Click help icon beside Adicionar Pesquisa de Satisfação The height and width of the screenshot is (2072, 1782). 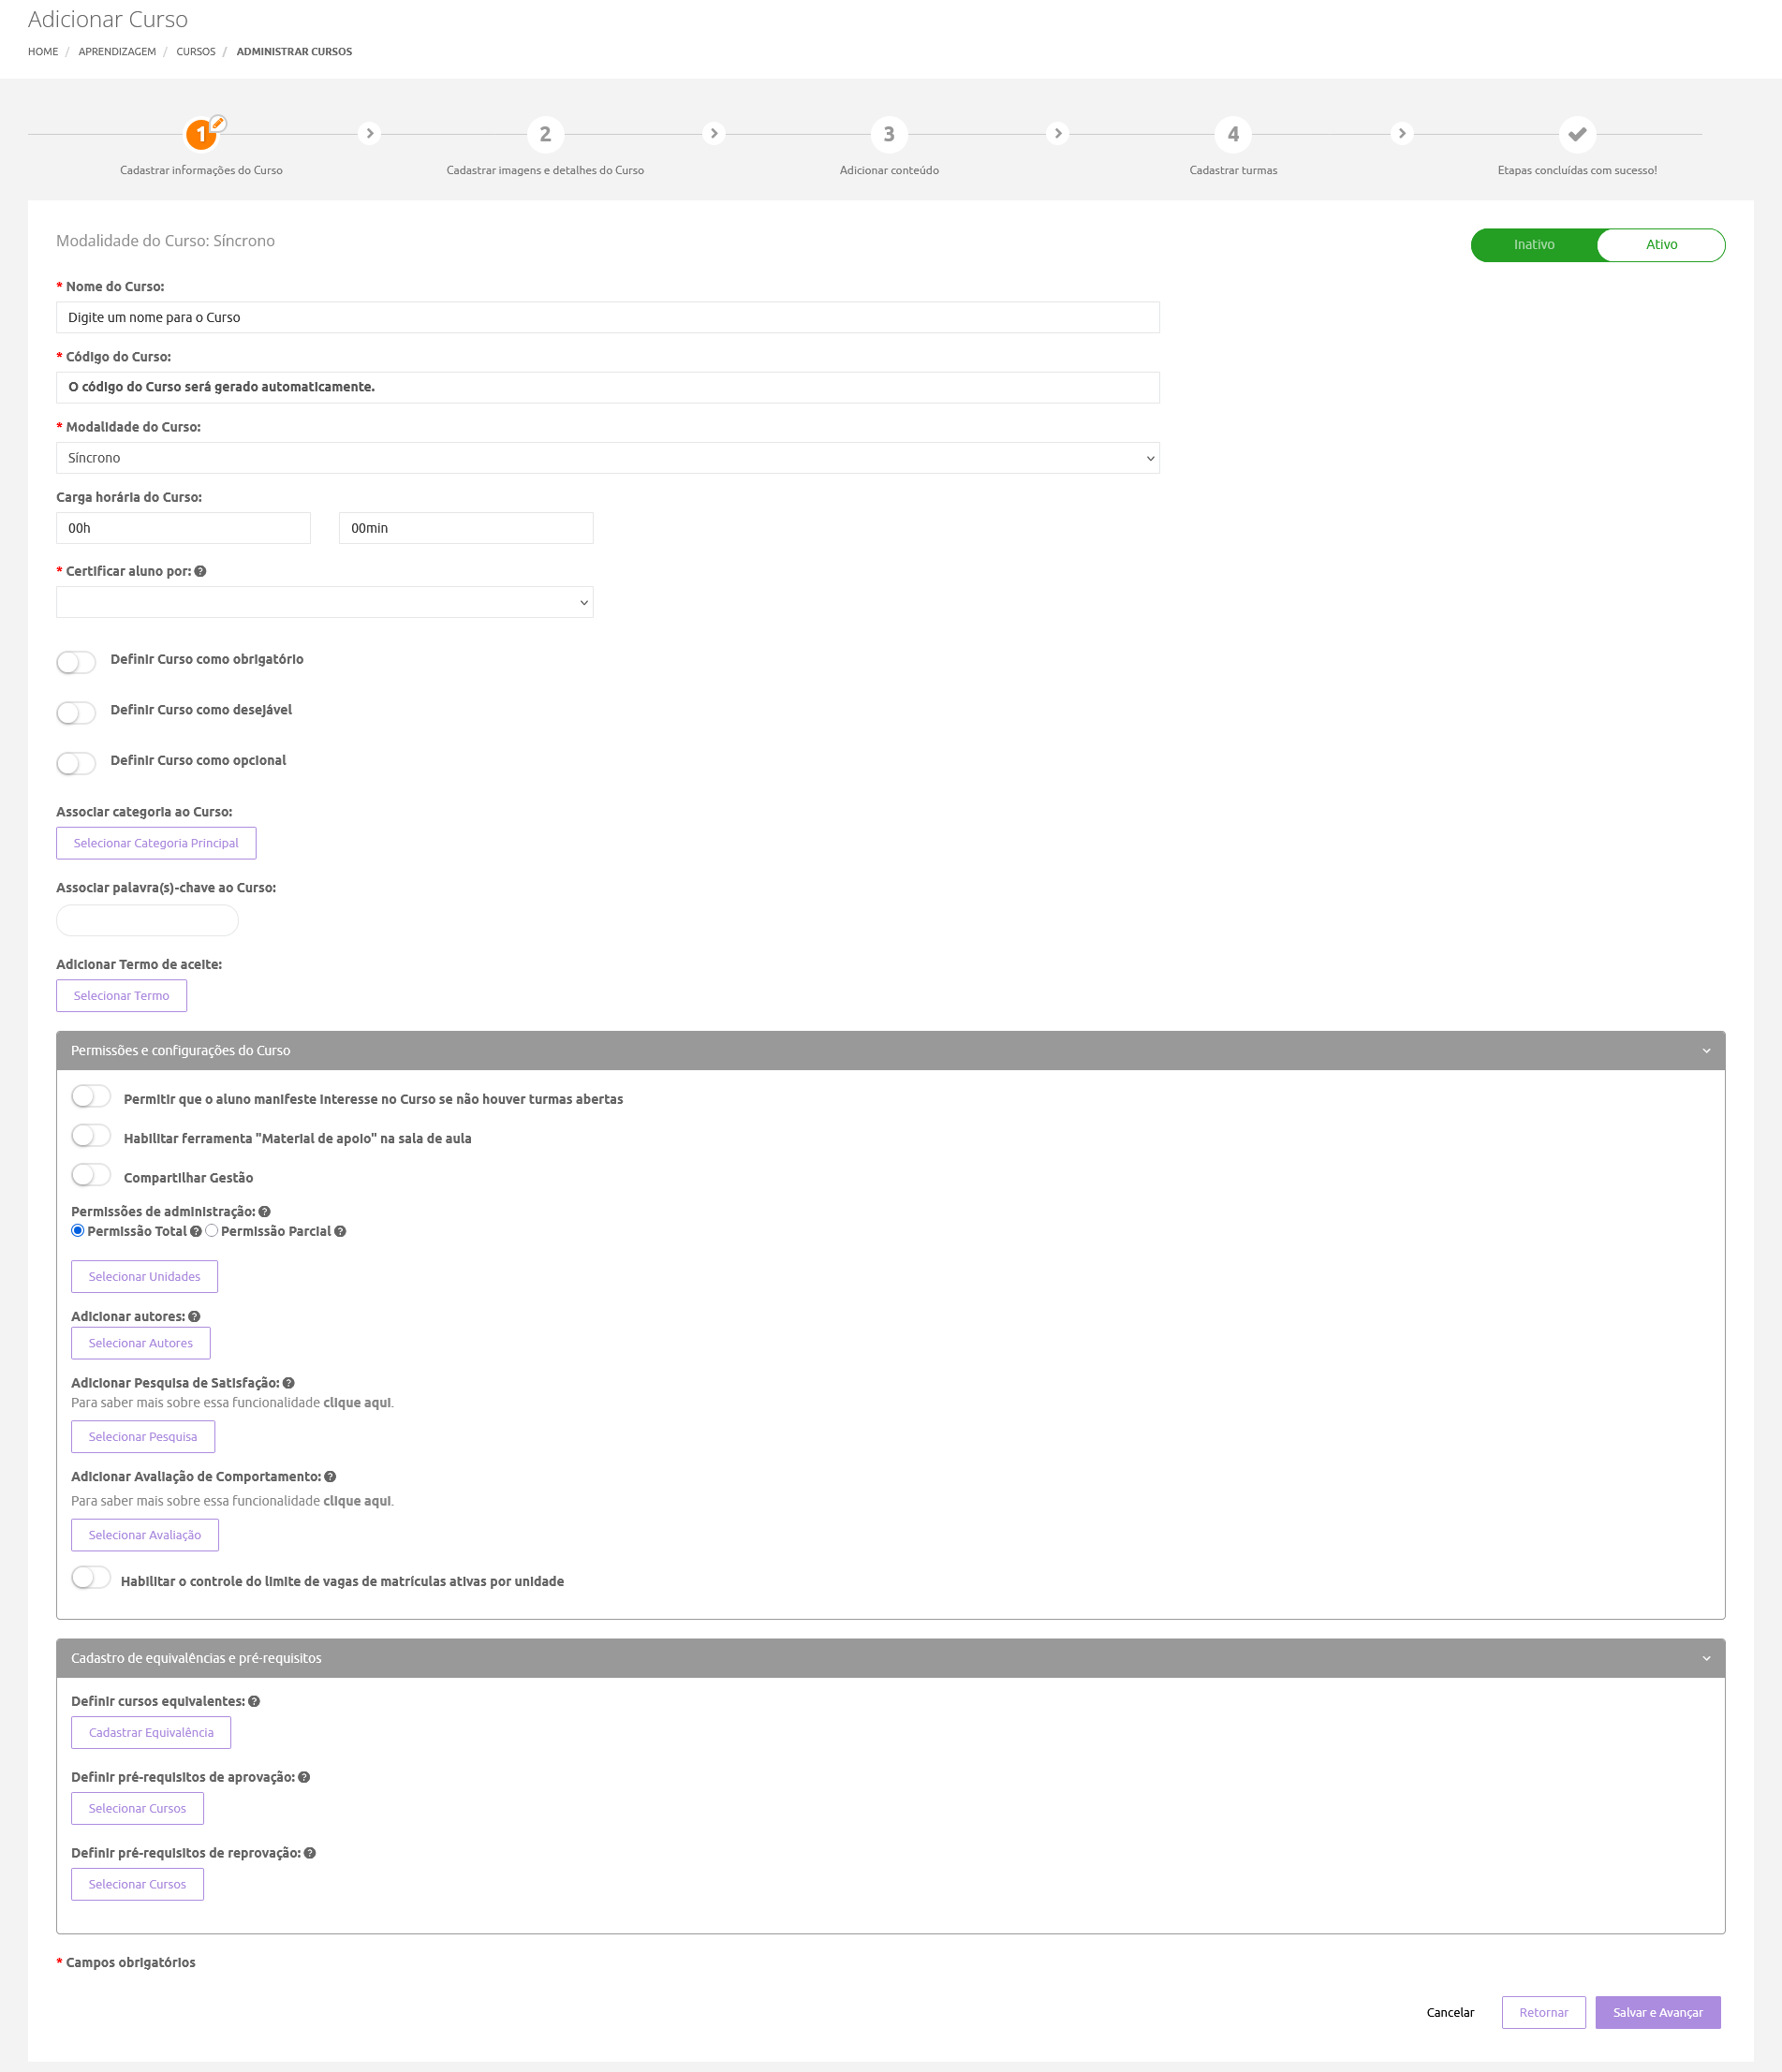288,1383
